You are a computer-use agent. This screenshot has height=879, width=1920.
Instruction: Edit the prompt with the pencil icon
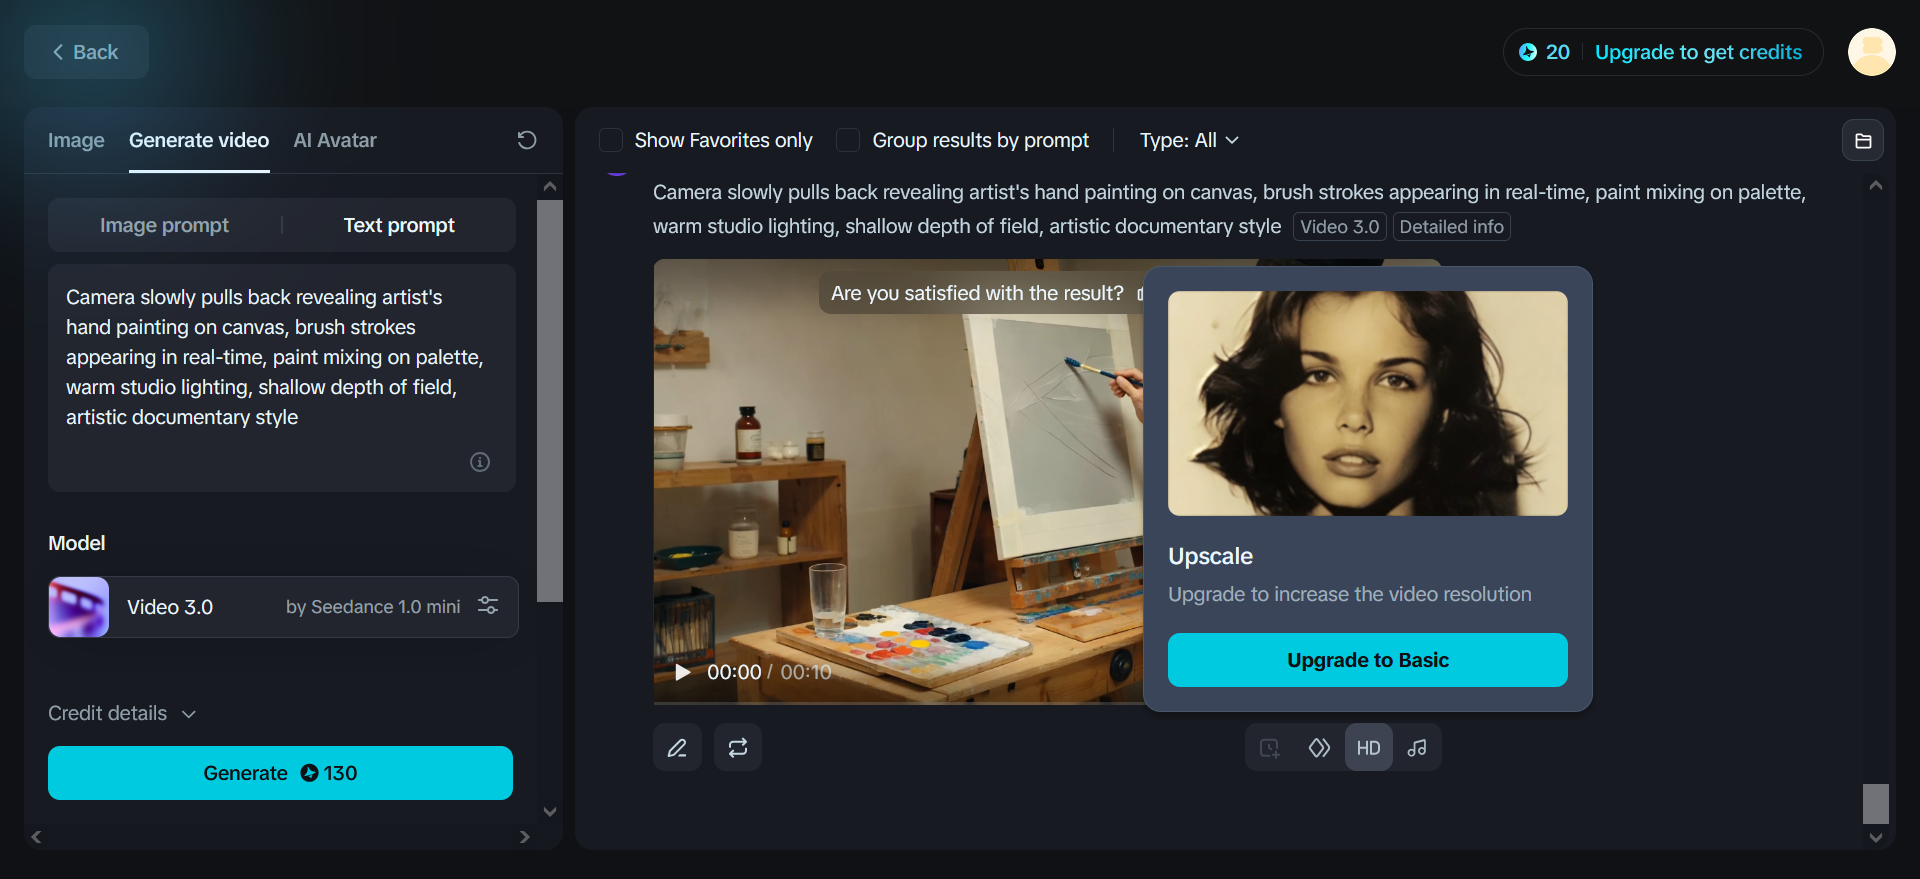coord(677,748)
